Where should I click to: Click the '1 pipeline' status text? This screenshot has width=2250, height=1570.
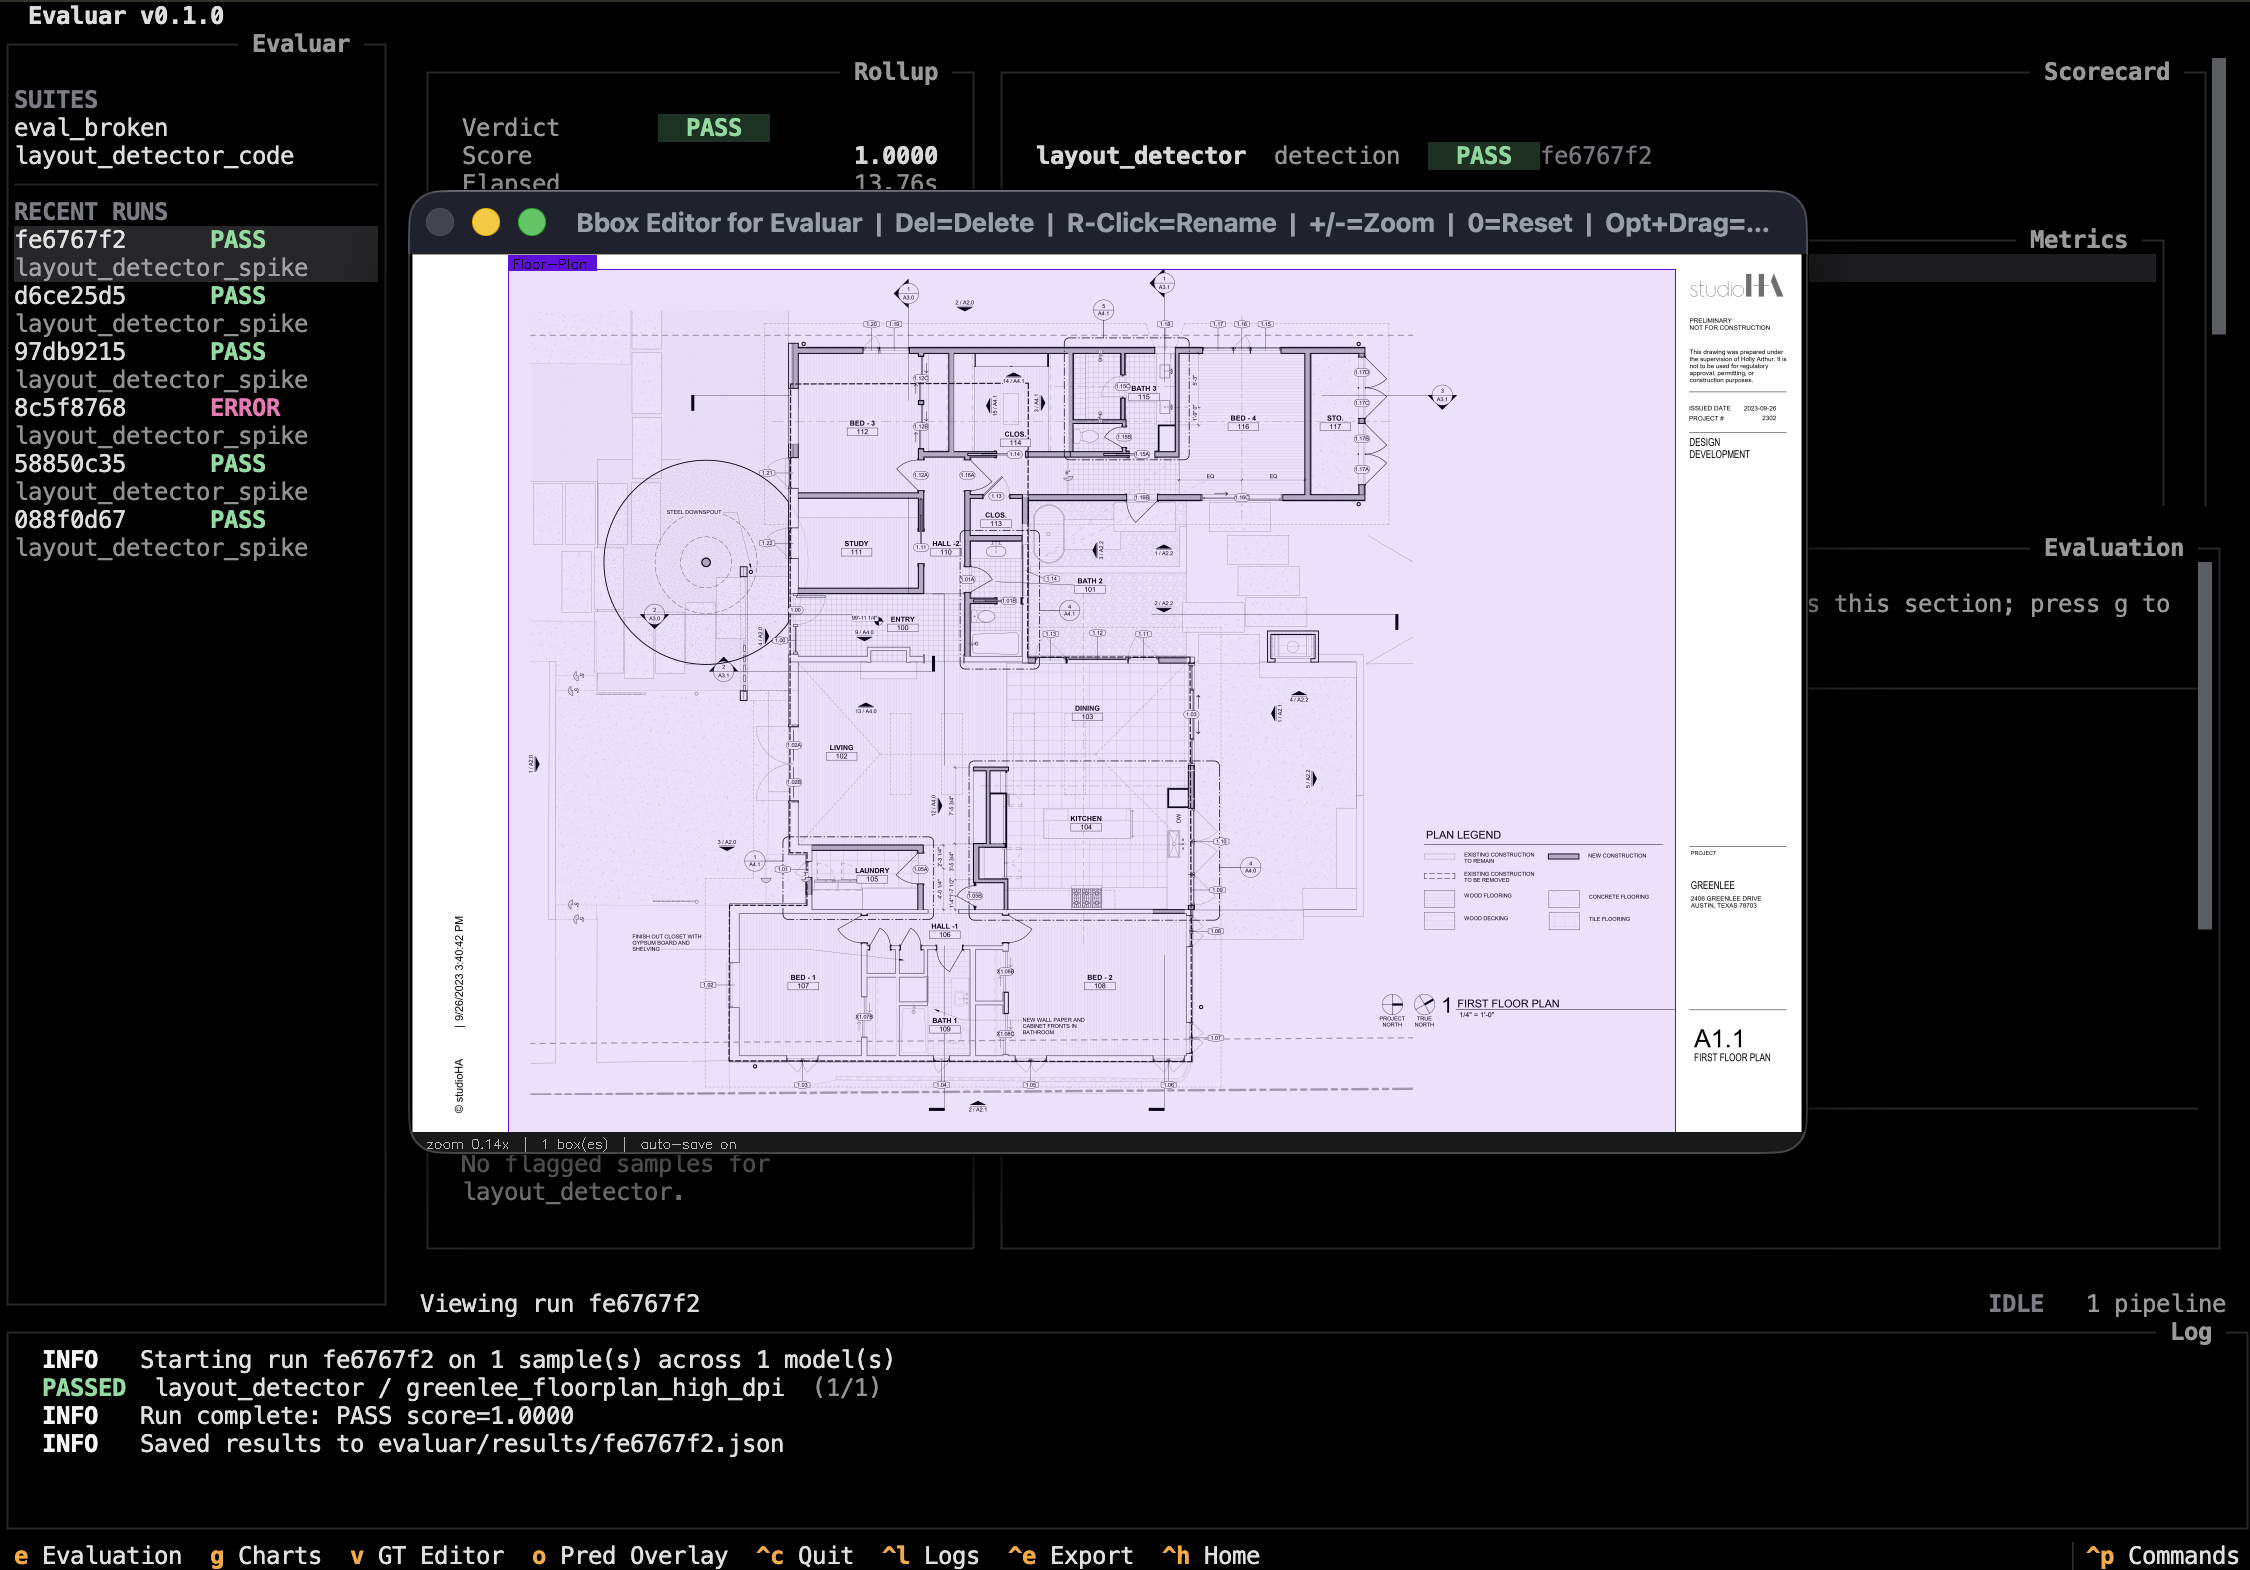click(2156, 1304)
